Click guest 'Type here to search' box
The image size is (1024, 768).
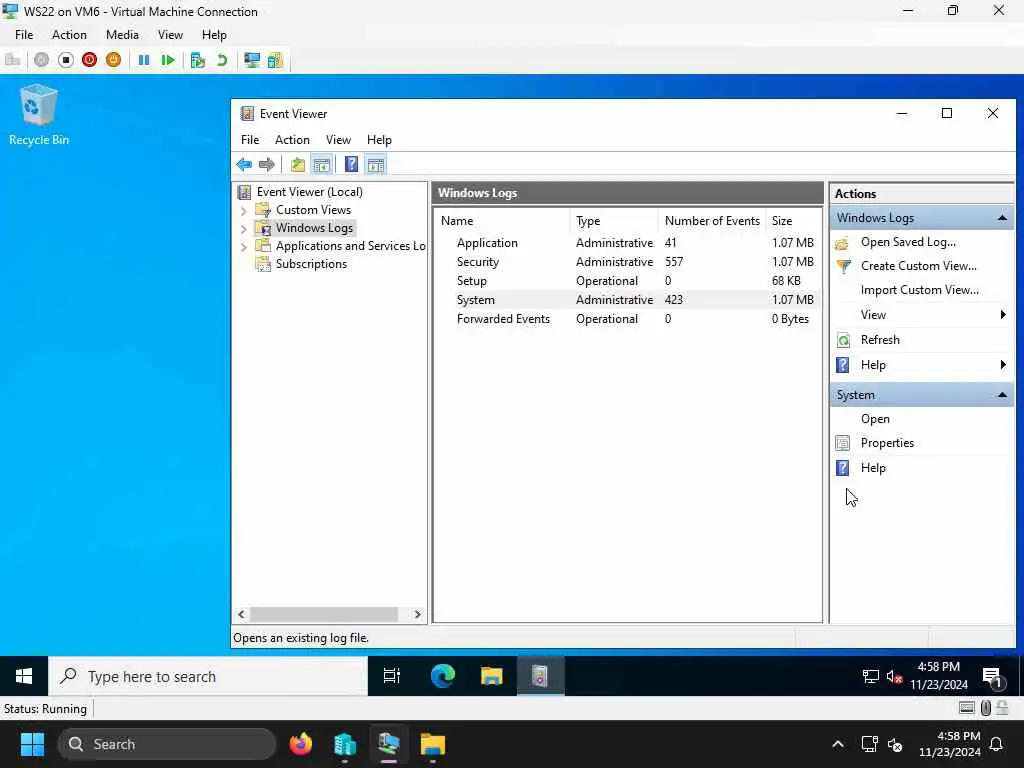coord(208,677)
